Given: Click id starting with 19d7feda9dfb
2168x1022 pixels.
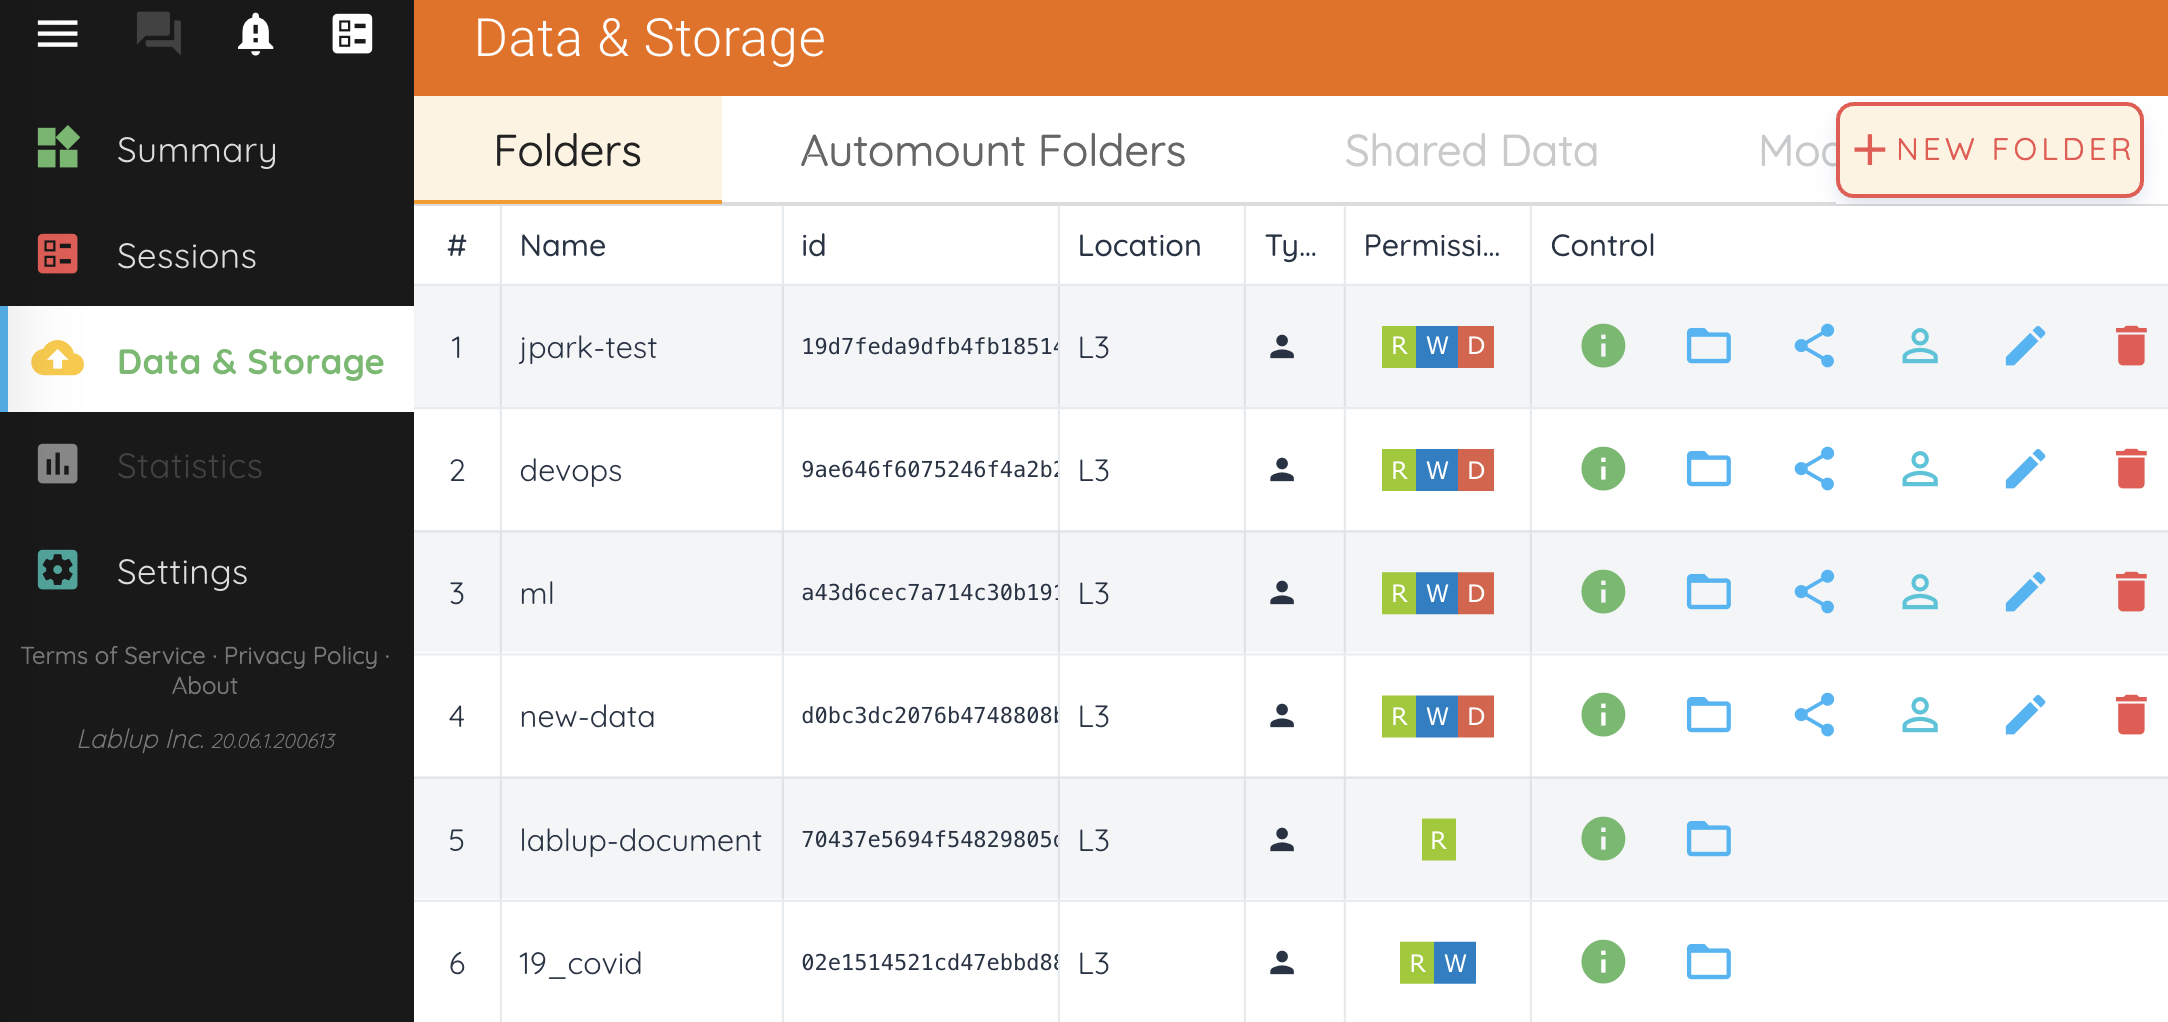Looking at the screenshot, I should pos(930,346).
